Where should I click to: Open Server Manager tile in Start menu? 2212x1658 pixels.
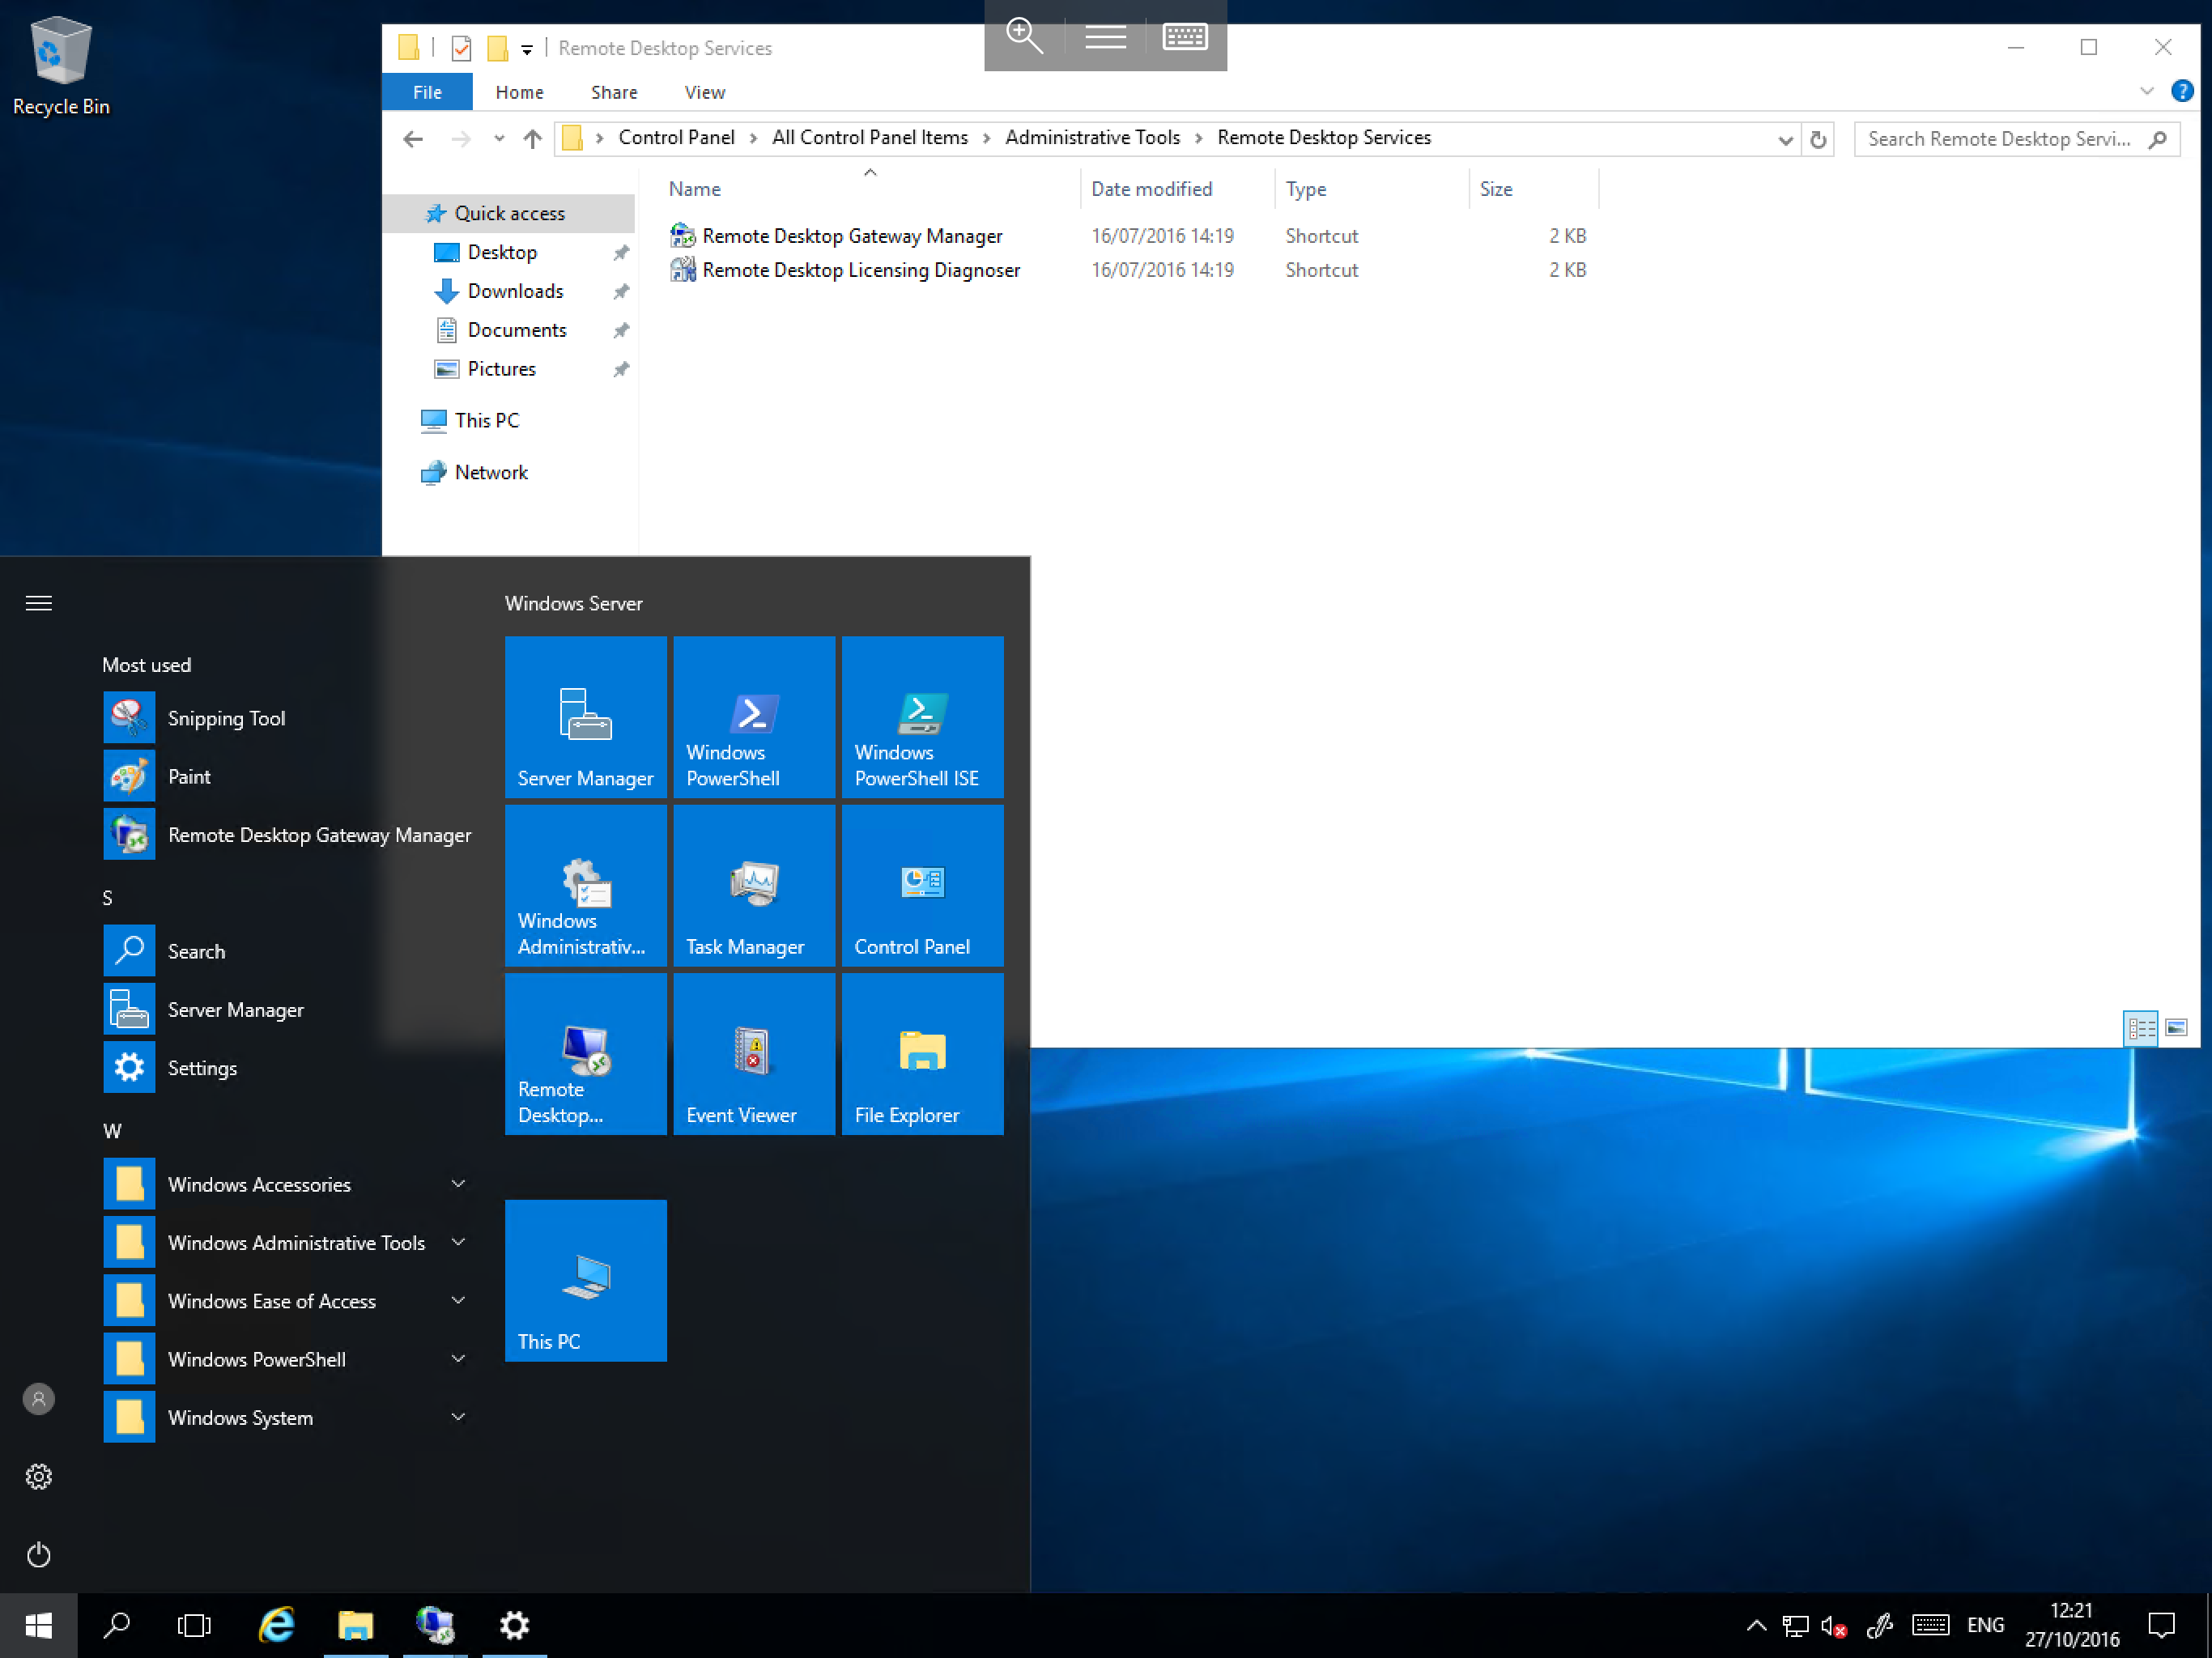(x=585, y=716)
